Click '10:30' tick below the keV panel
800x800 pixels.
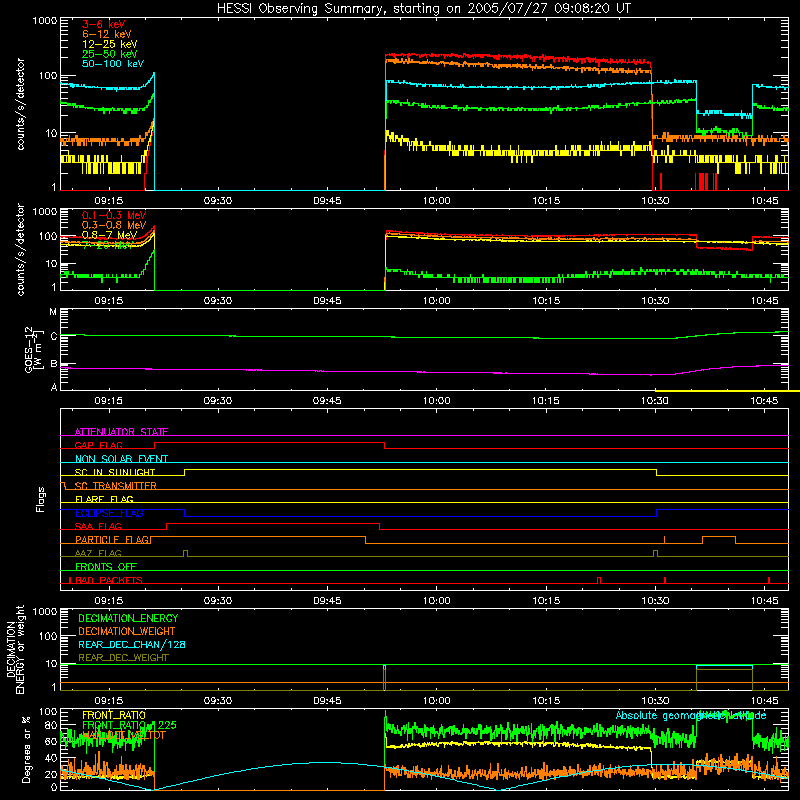[655, 201]
